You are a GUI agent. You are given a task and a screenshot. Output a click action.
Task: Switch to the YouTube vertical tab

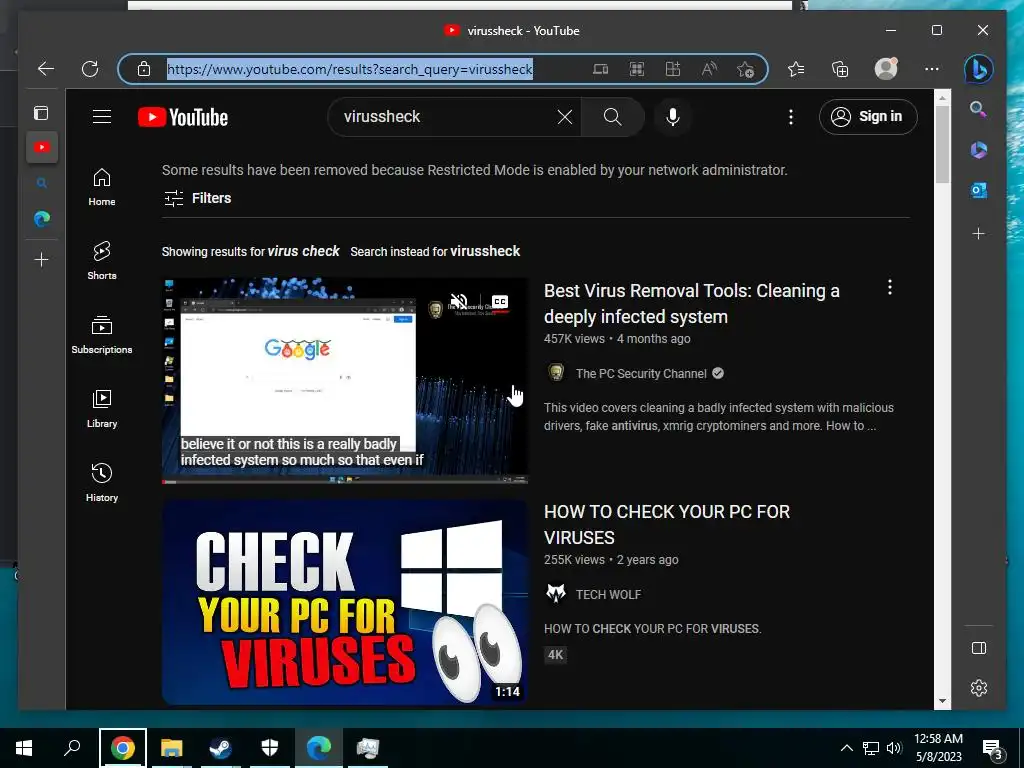click(x=42, y=147)
